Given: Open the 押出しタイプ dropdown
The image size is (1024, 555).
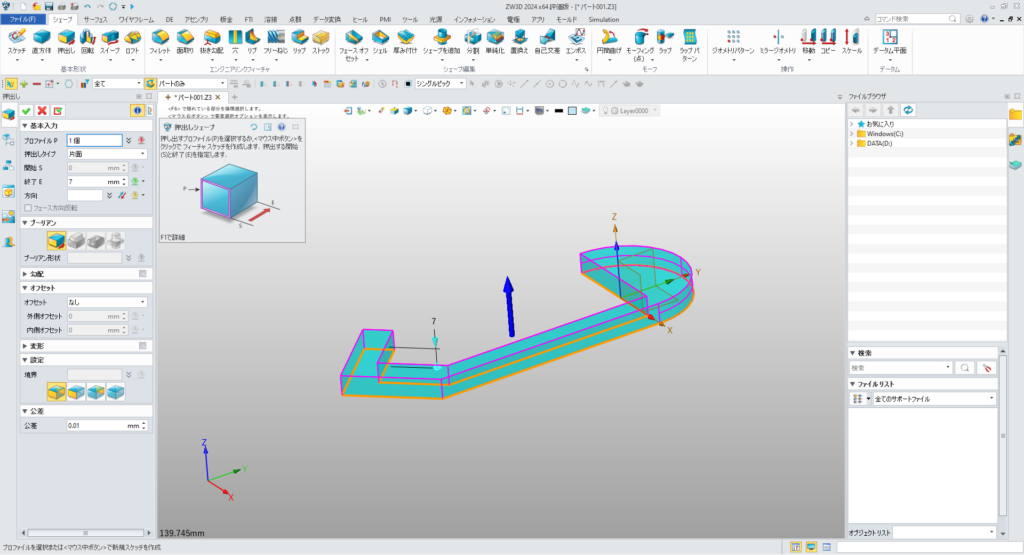Looking at the screenshot, I should tap(107, 154).
